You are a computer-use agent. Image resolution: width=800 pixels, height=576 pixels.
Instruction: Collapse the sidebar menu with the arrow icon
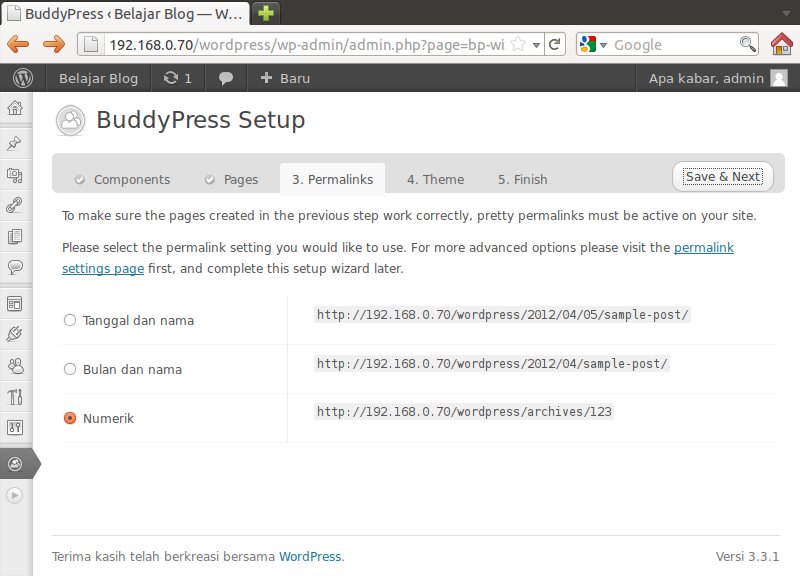click(x=15, y=495)
